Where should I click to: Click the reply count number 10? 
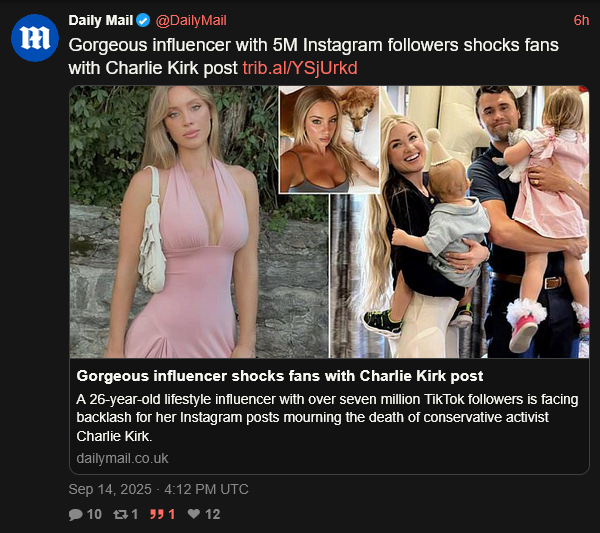coord(94,514)
